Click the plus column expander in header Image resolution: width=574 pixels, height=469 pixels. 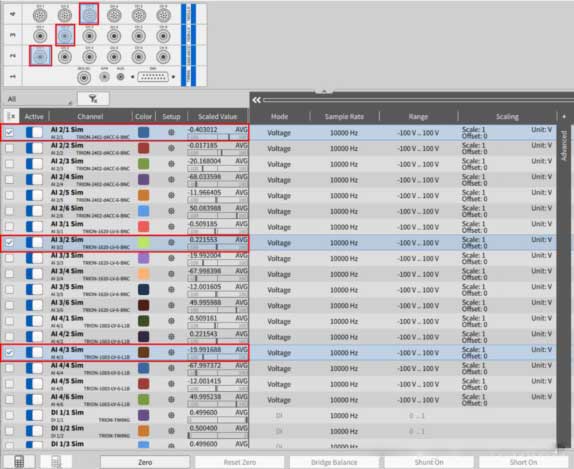[x=564, y=116]
